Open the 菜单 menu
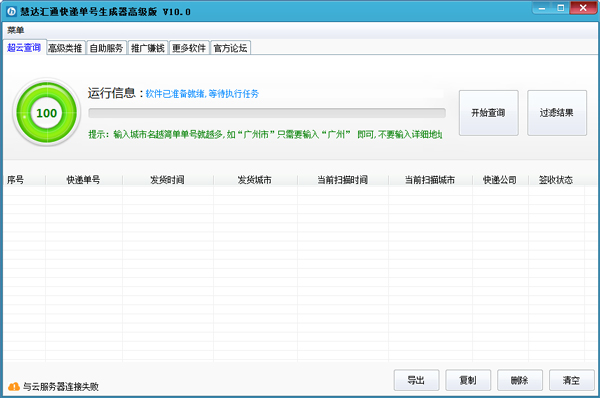 (16, 30)
